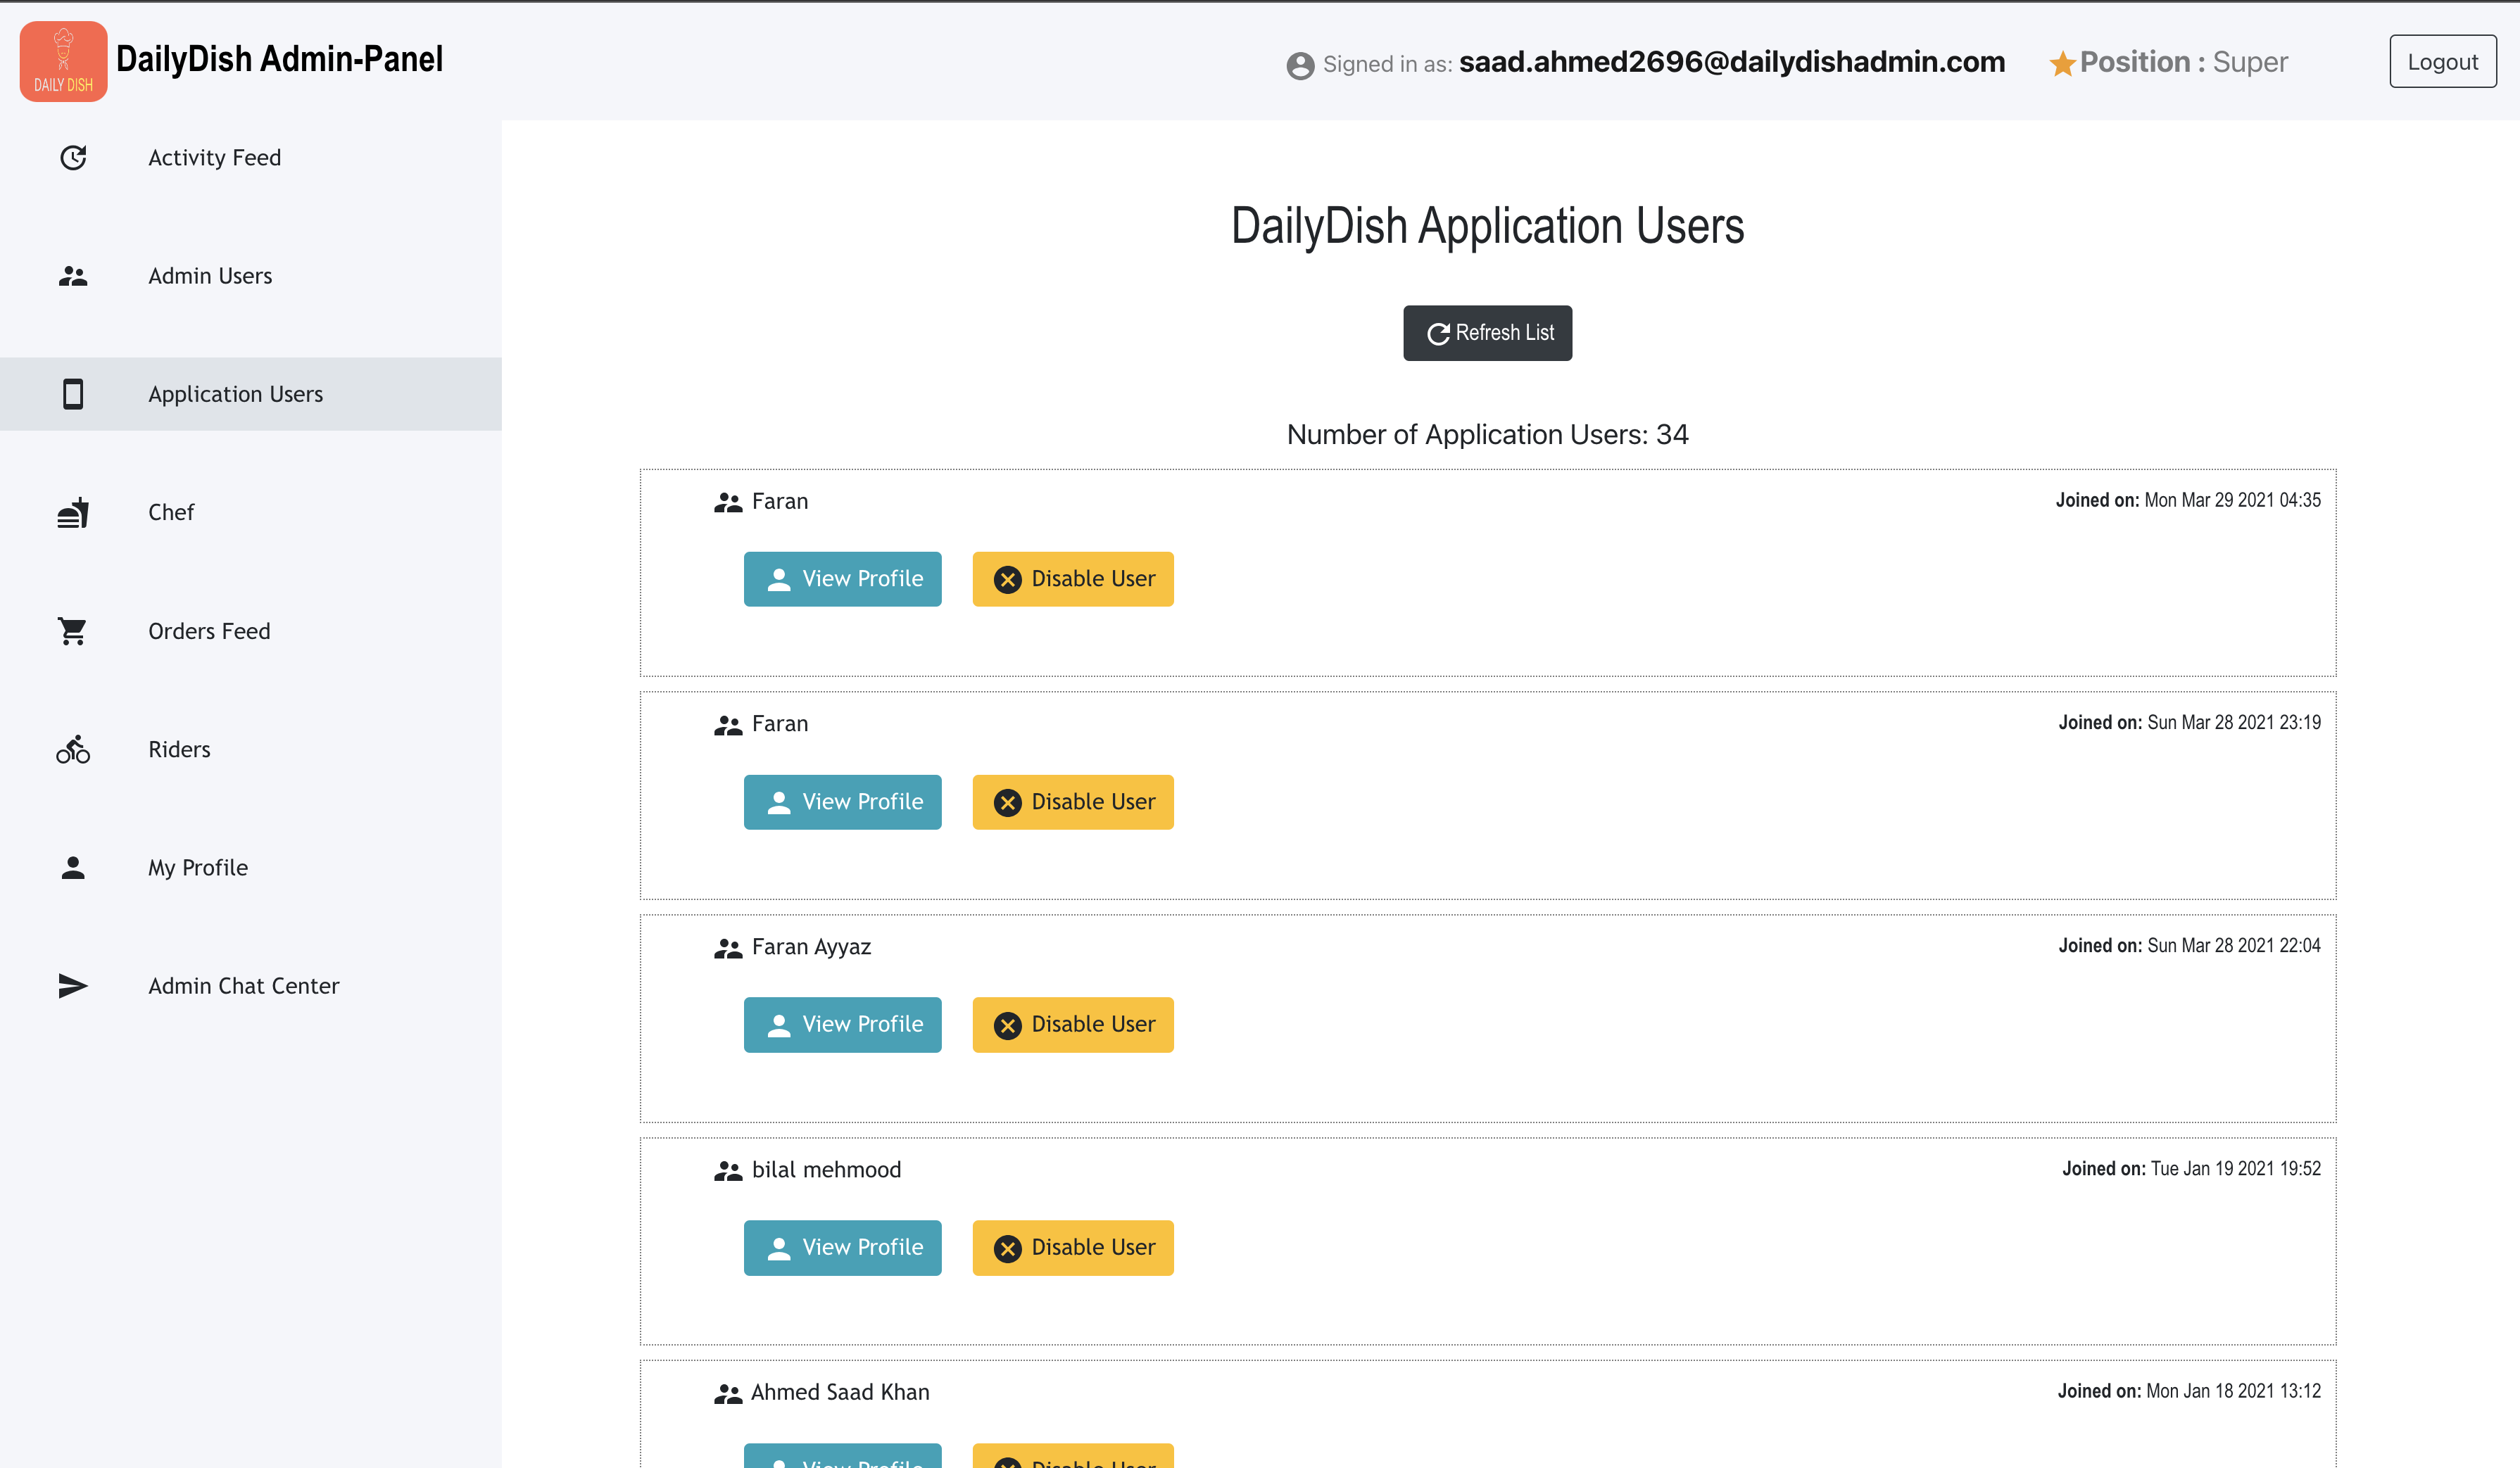This screenshot has height=1468, width=2520.
Task: Click the Admin Chat Center send icon
Action: (73, 986)
